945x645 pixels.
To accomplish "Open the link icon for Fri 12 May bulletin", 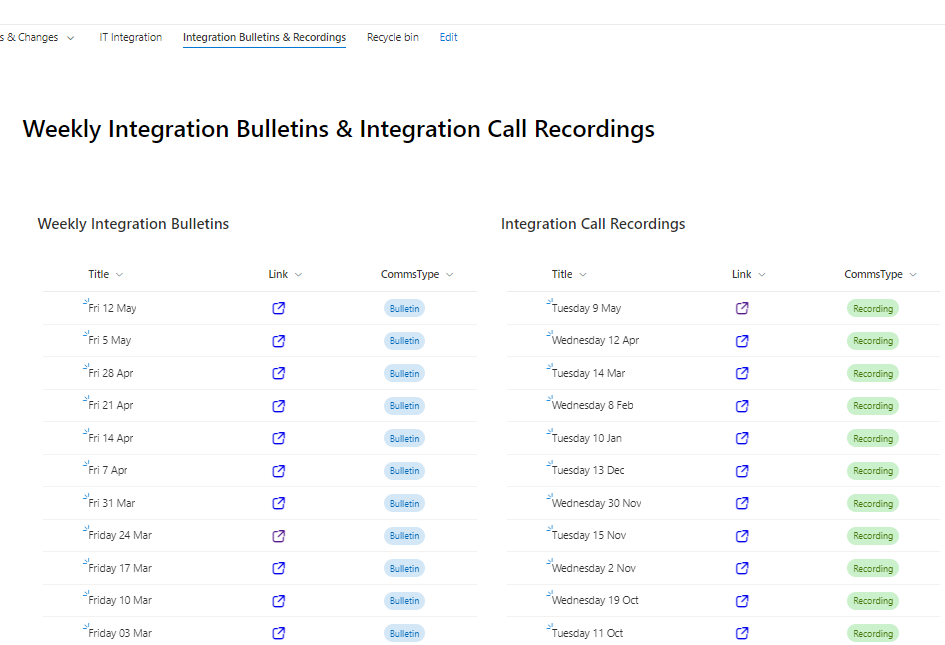I will (279, 308).
